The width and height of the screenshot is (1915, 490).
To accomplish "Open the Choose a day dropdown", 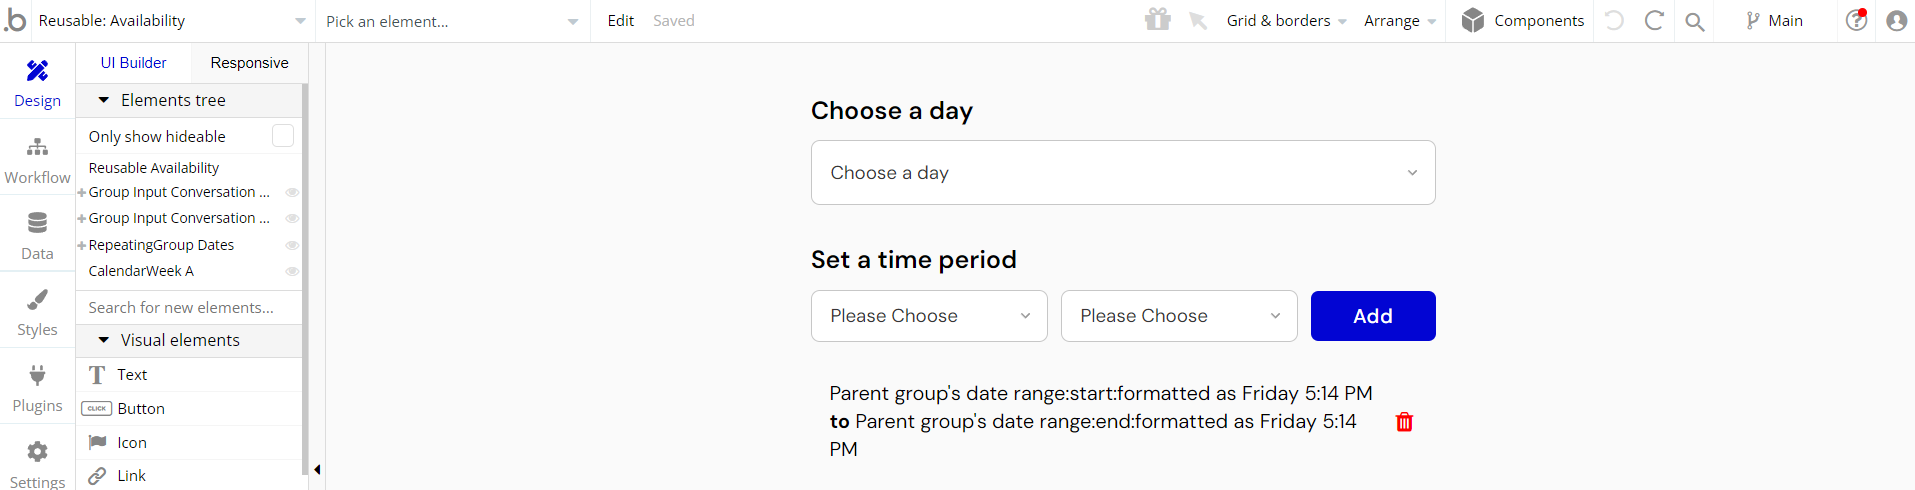I will click(1123, 173).
